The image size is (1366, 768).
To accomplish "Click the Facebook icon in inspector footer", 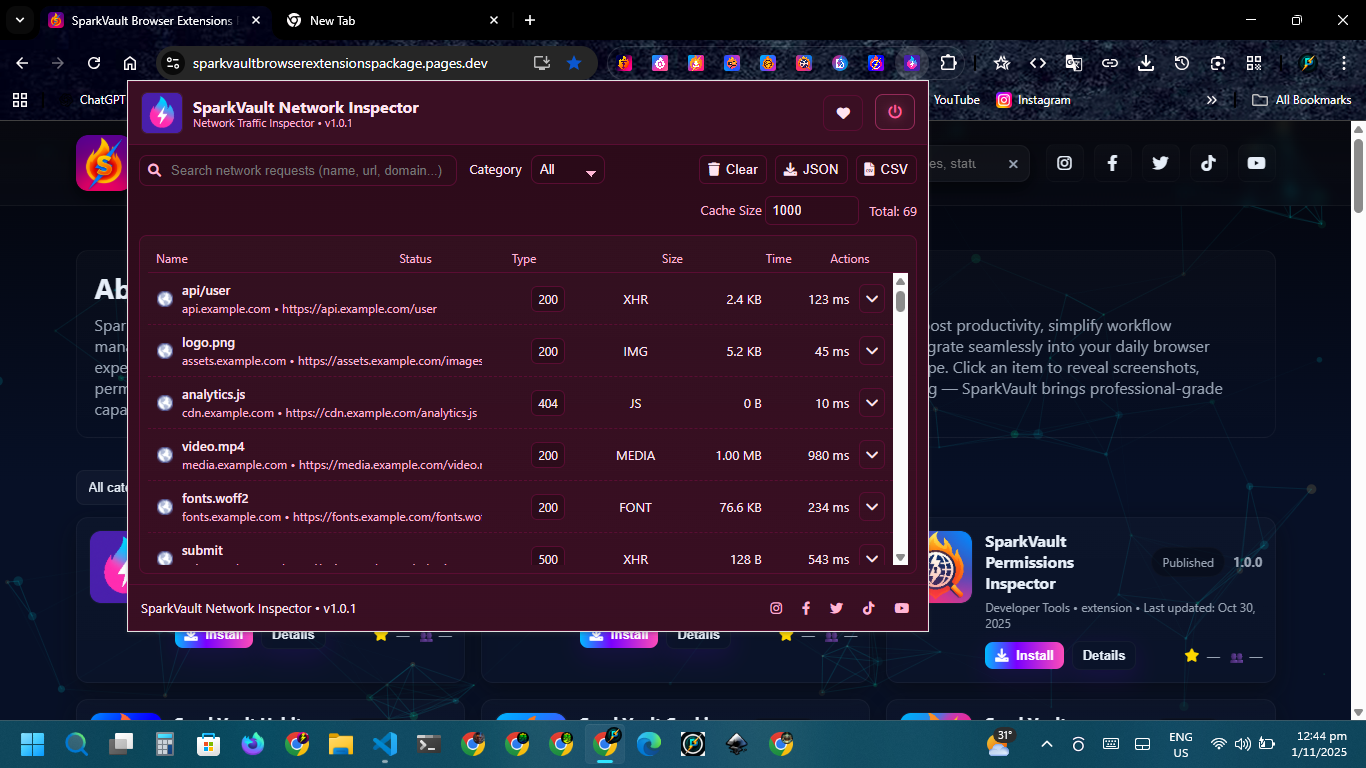I will click(x=806, y=608).
